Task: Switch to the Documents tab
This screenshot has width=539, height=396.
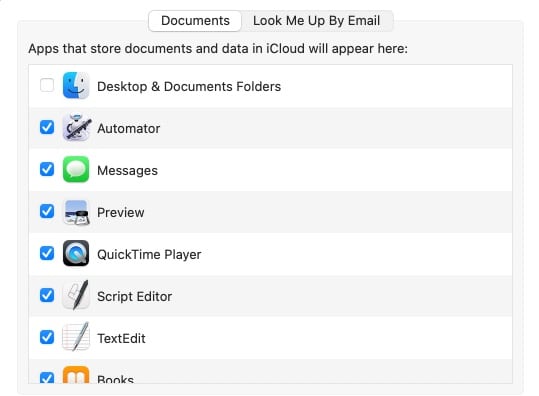Action: pos(195,21)
